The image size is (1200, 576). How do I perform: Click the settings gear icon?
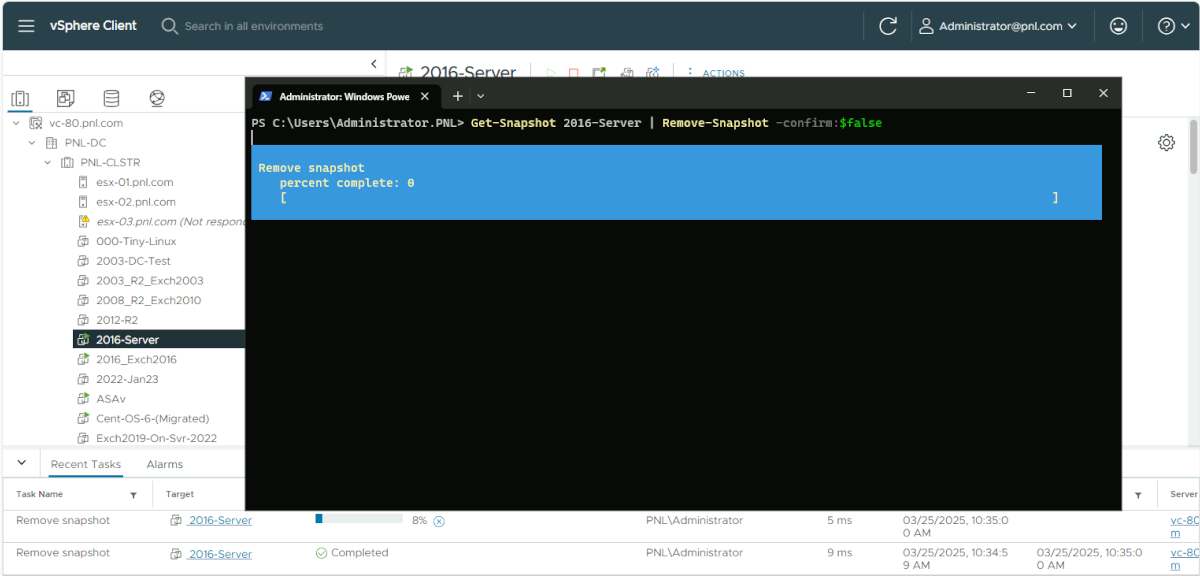[x=1166, y=142]
